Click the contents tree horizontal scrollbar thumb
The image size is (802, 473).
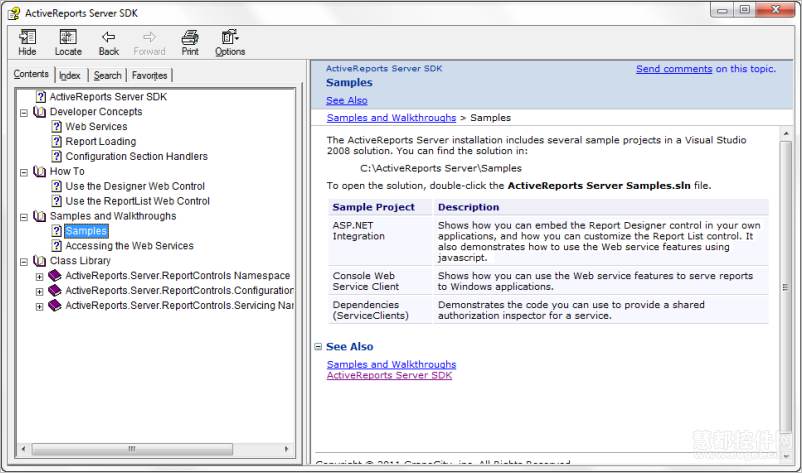(x=132, y=449)
